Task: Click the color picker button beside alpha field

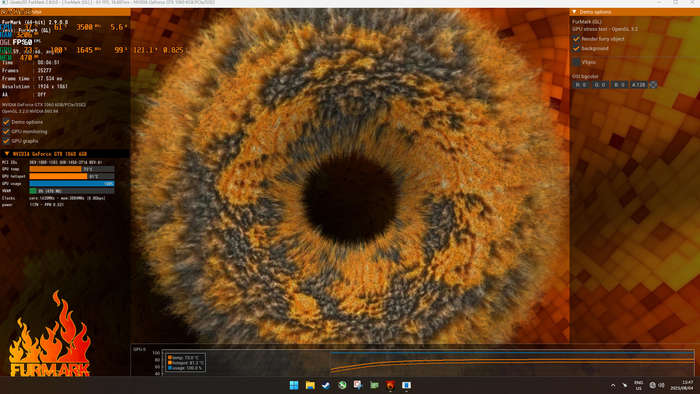Action: coord(653,84)
